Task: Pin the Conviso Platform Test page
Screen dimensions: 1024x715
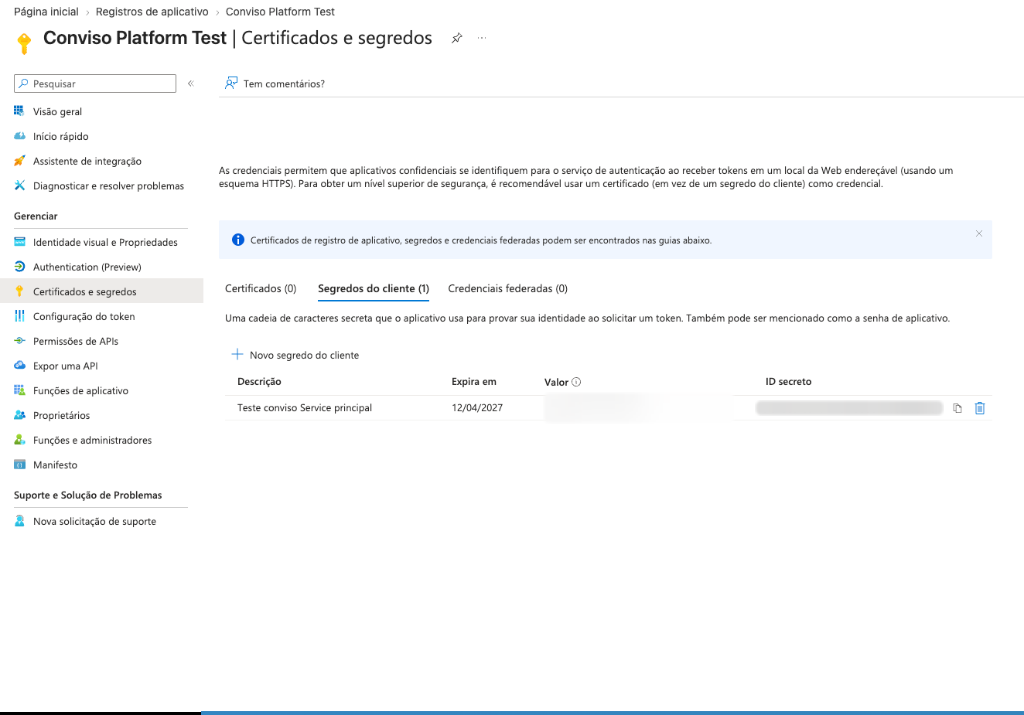Action: click(456, 38)
